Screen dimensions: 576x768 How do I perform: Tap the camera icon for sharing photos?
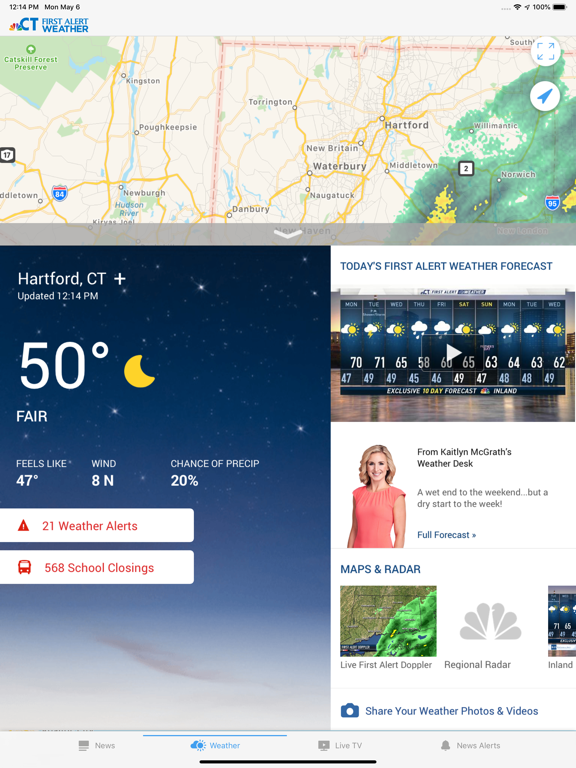(x=350, y=711)
